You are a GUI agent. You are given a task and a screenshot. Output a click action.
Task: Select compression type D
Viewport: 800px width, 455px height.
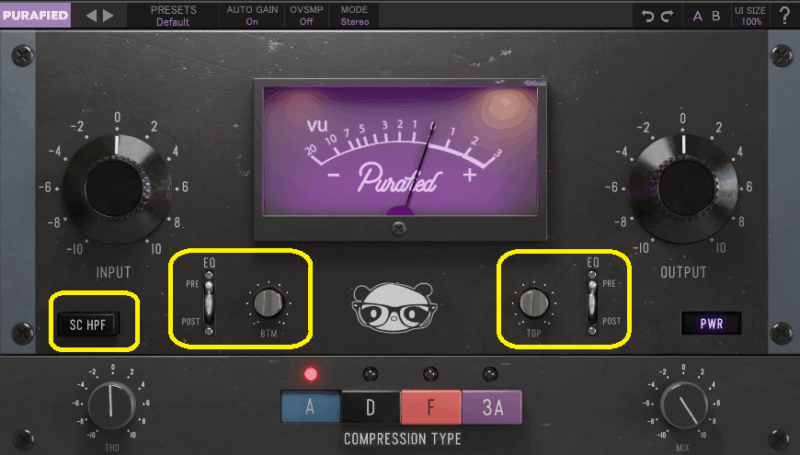370,408
